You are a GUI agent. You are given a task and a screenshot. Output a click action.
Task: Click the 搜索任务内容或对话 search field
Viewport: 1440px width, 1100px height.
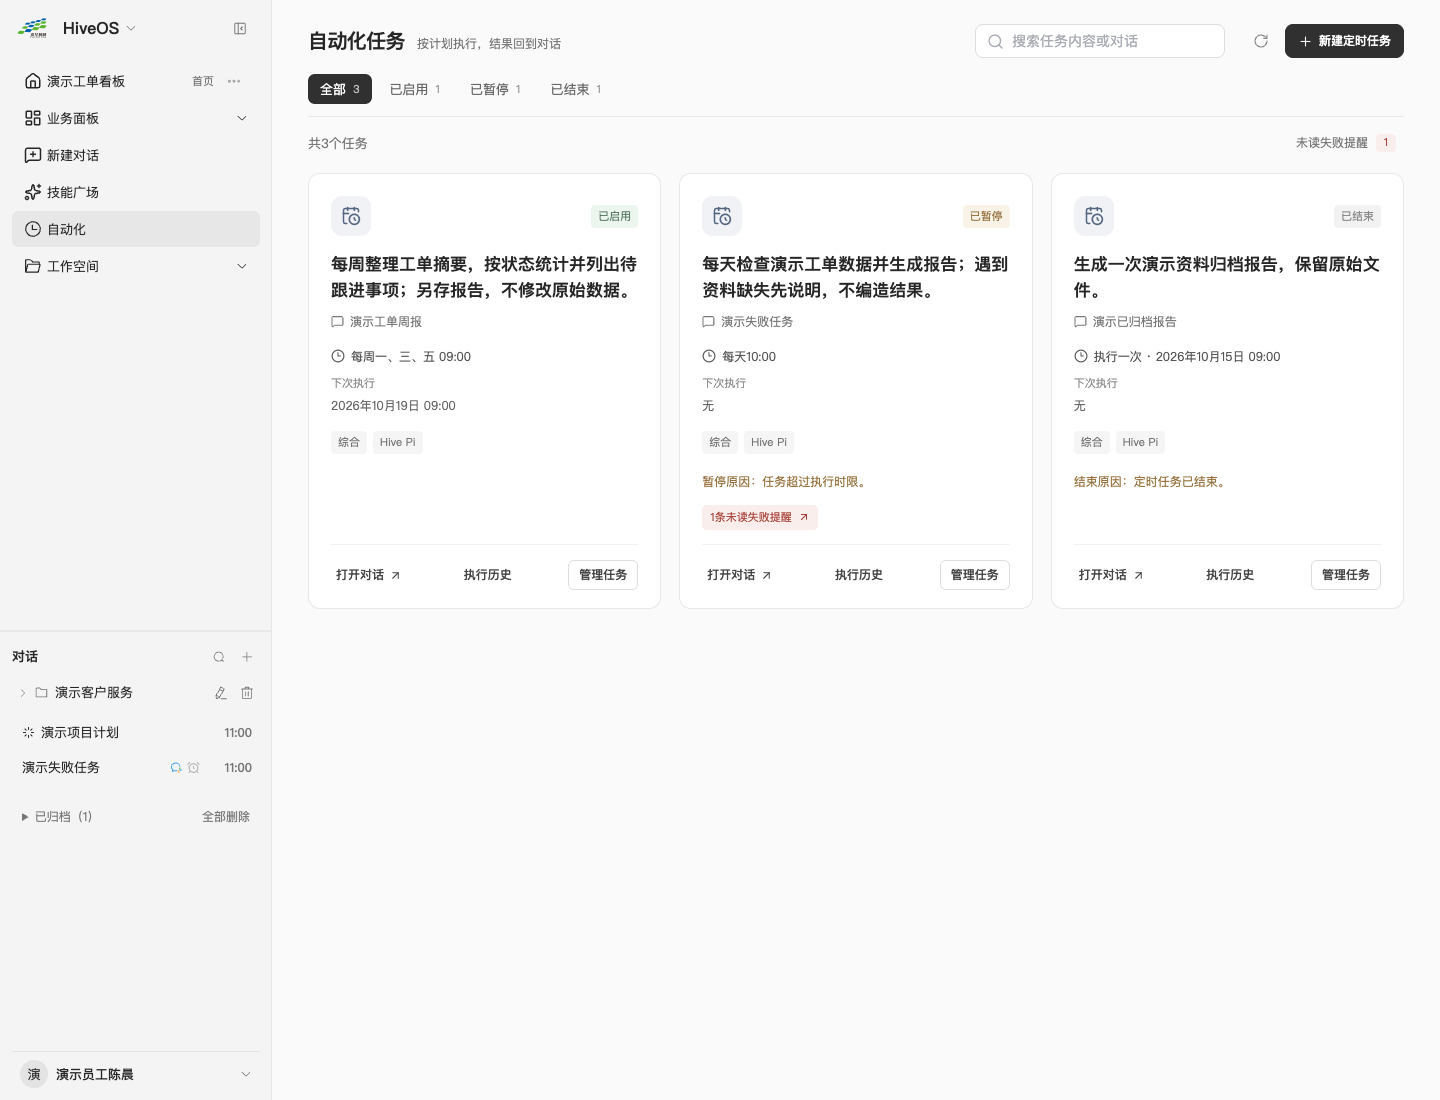click(1100, 41)
